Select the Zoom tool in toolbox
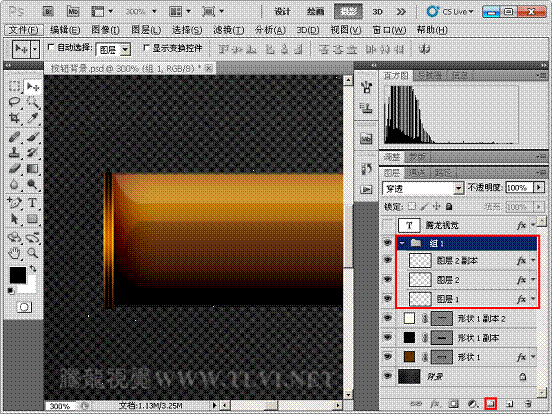This screenshot has width=552, height=414. (33, 252)
